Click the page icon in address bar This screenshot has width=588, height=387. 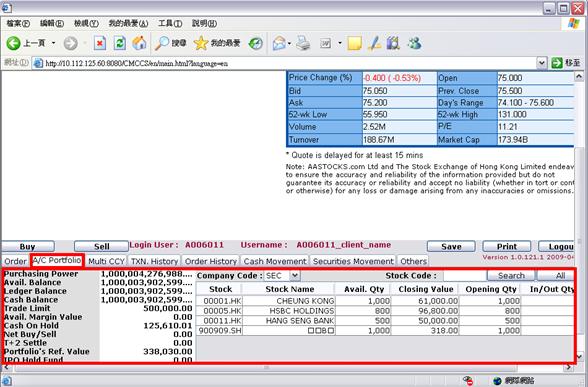tap(38, 63)
